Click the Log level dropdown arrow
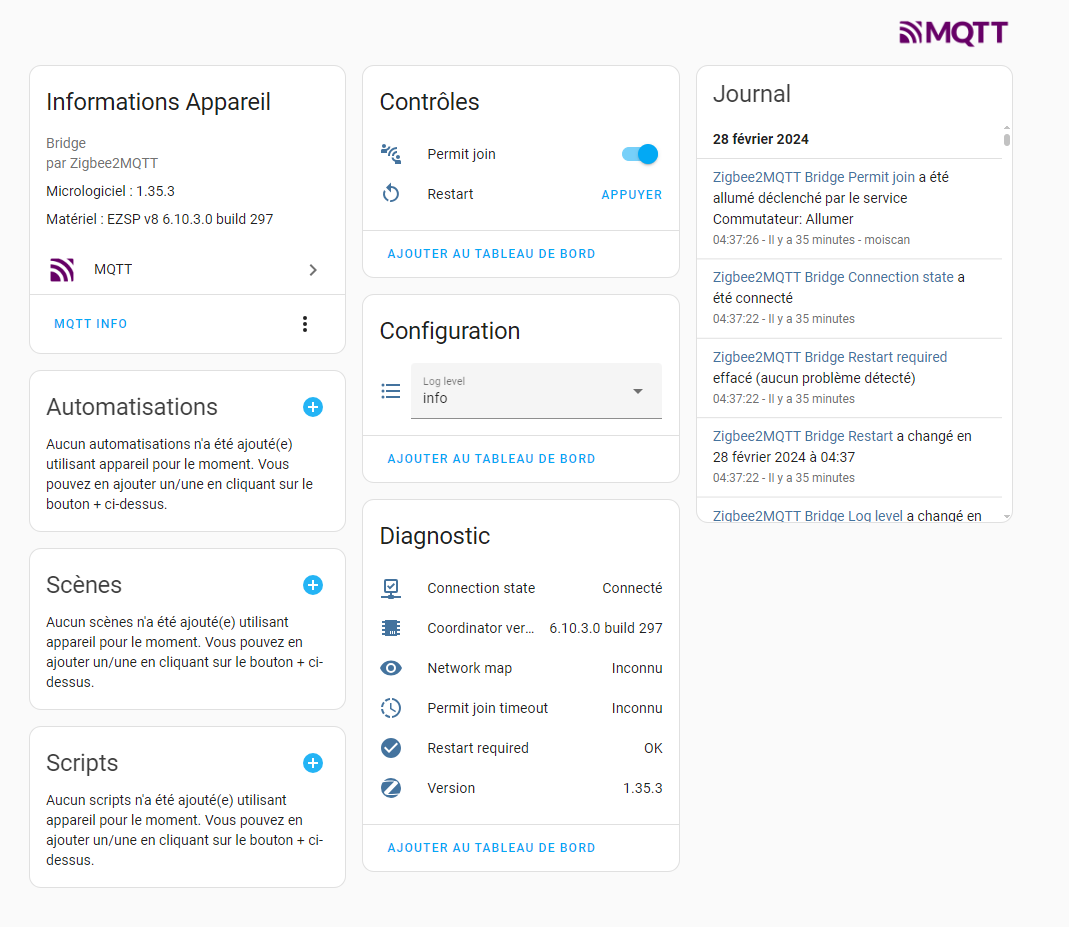Screen dimensions: 1069x927 click(x=637, y=391)
